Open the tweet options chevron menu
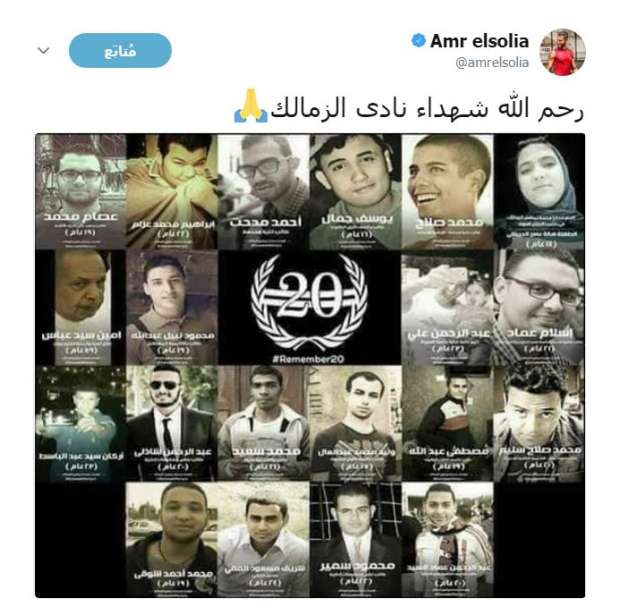620x615 pixels. 43,51
